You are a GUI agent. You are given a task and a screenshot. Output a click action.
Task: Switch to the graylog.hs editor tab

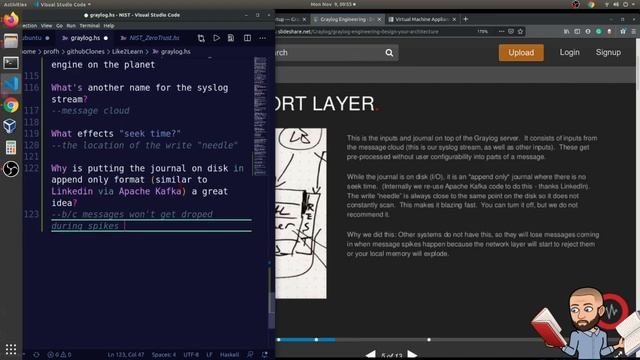(x=85, y=38)
